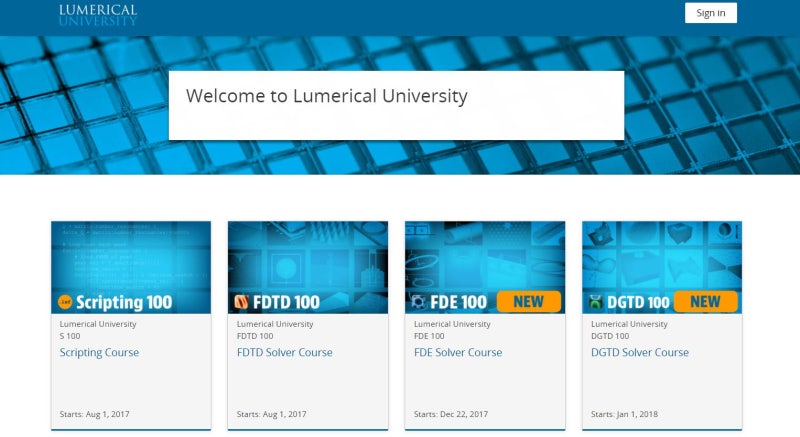This screenshot has width=800, height=437.
Task: Open the Scripting Course link
Action: tap(99, 352)
